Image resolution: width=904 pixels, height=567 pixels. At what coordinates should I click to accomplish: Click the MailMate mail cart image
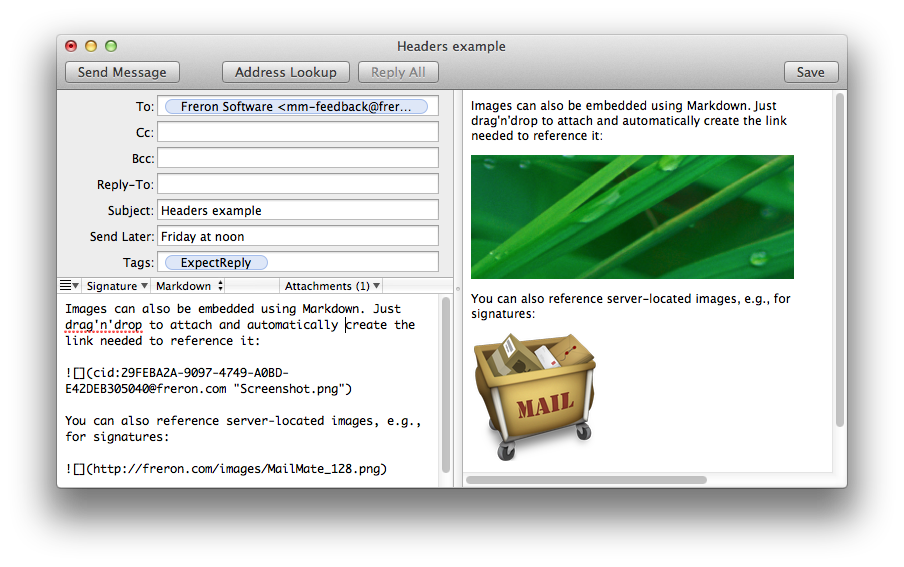(531, 396)
